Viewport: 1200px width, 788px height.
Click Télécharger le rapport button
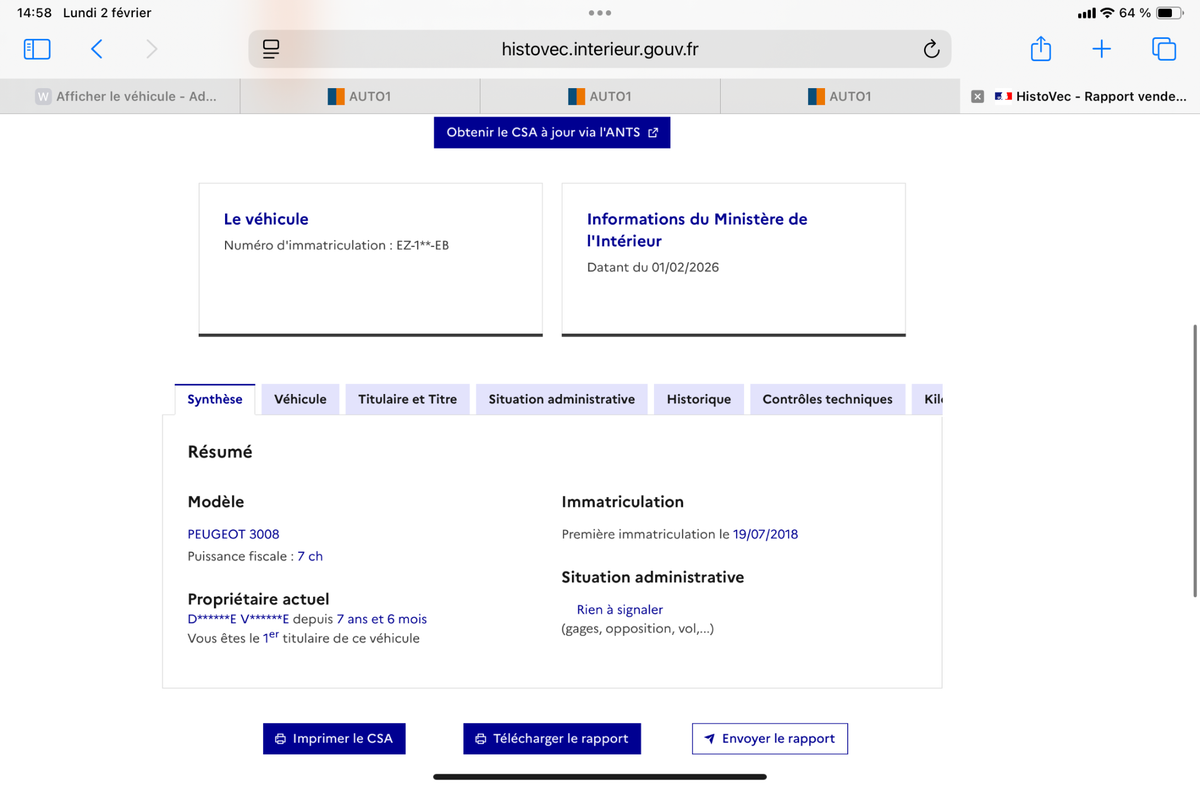(552, 738)
